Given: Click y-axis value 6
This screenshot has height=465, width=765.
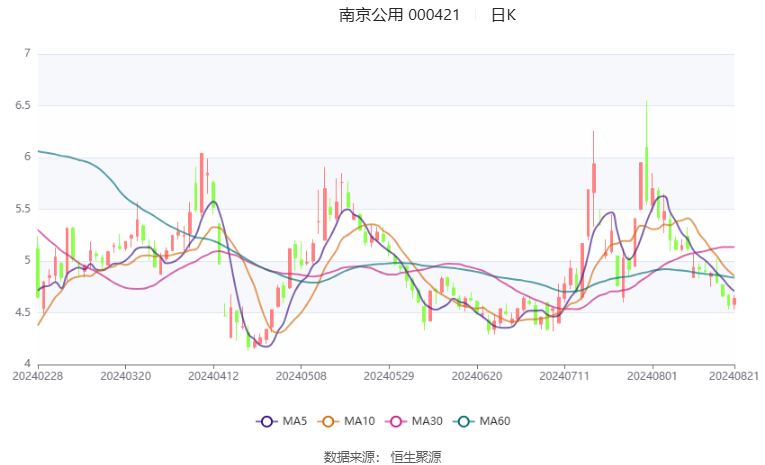Looking at the screenshot, I should tap(27, 157).
